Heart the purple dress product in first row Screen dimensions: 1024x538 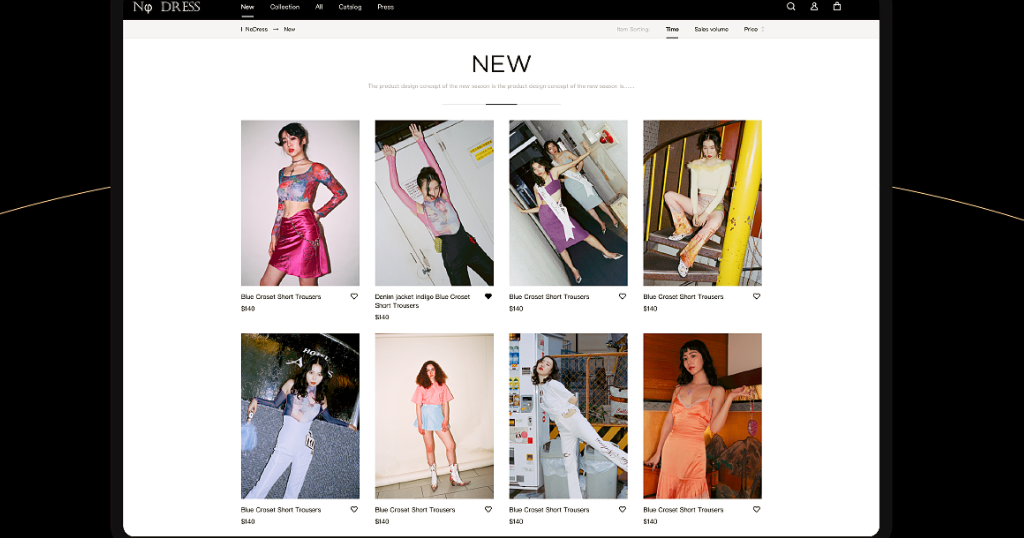622,297
